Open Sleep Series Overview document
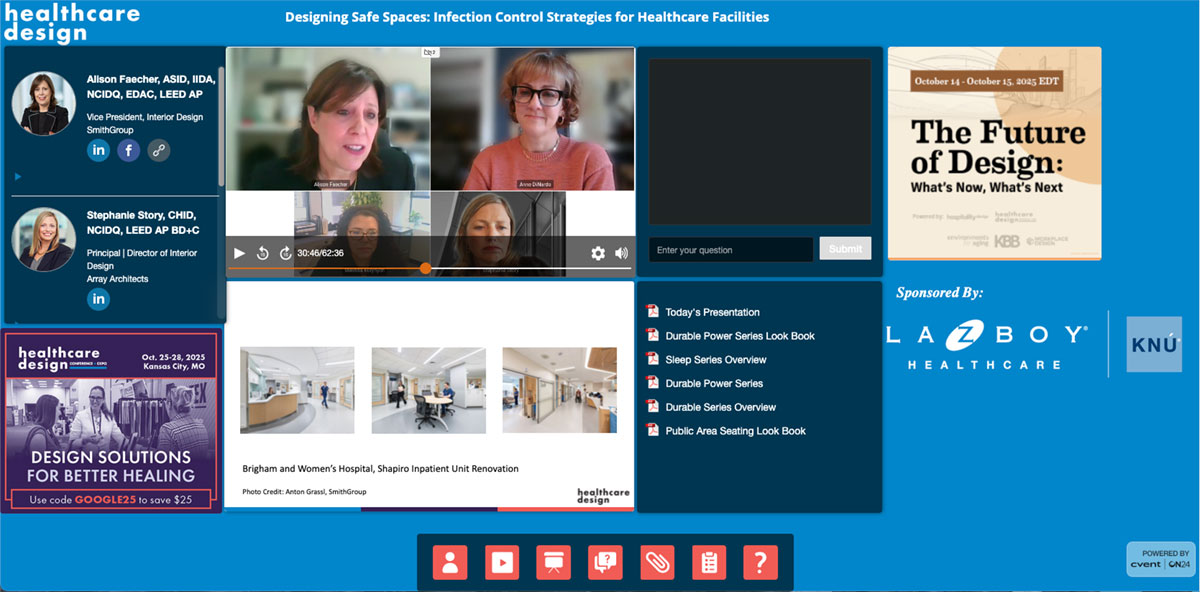 (x=716, y=360)
